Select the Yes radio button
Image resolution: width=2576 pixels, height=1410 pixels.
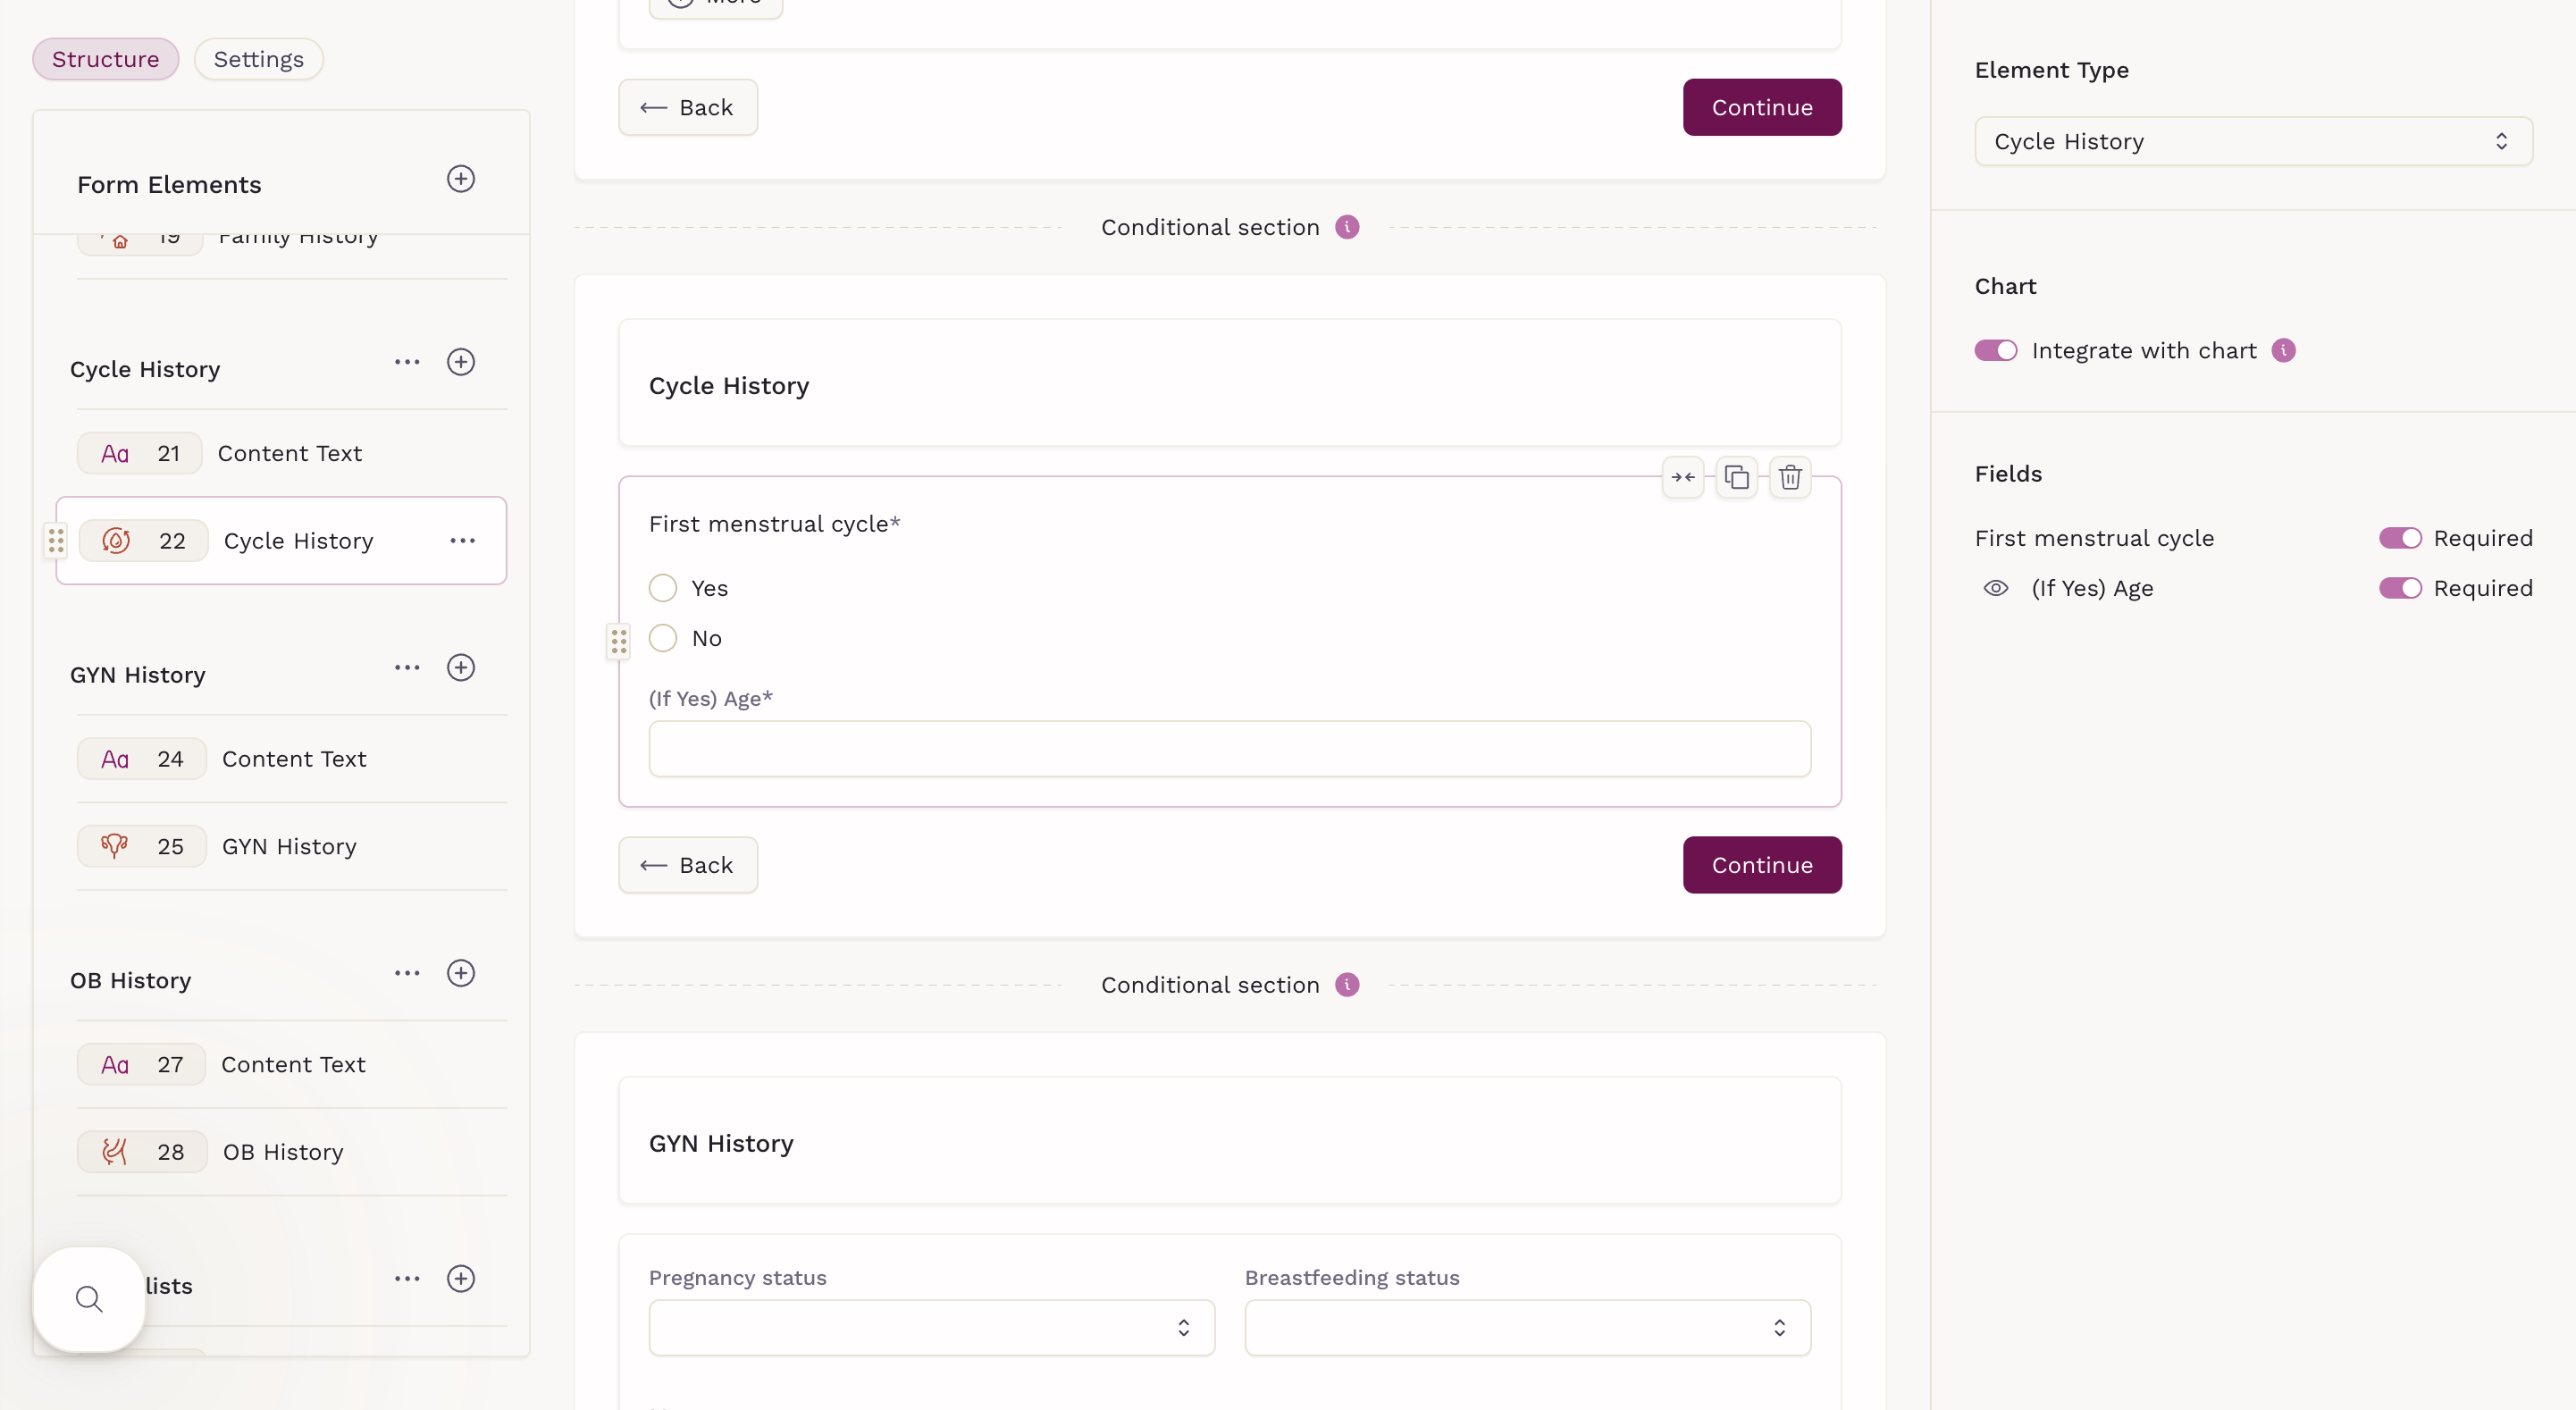[663, 588]
